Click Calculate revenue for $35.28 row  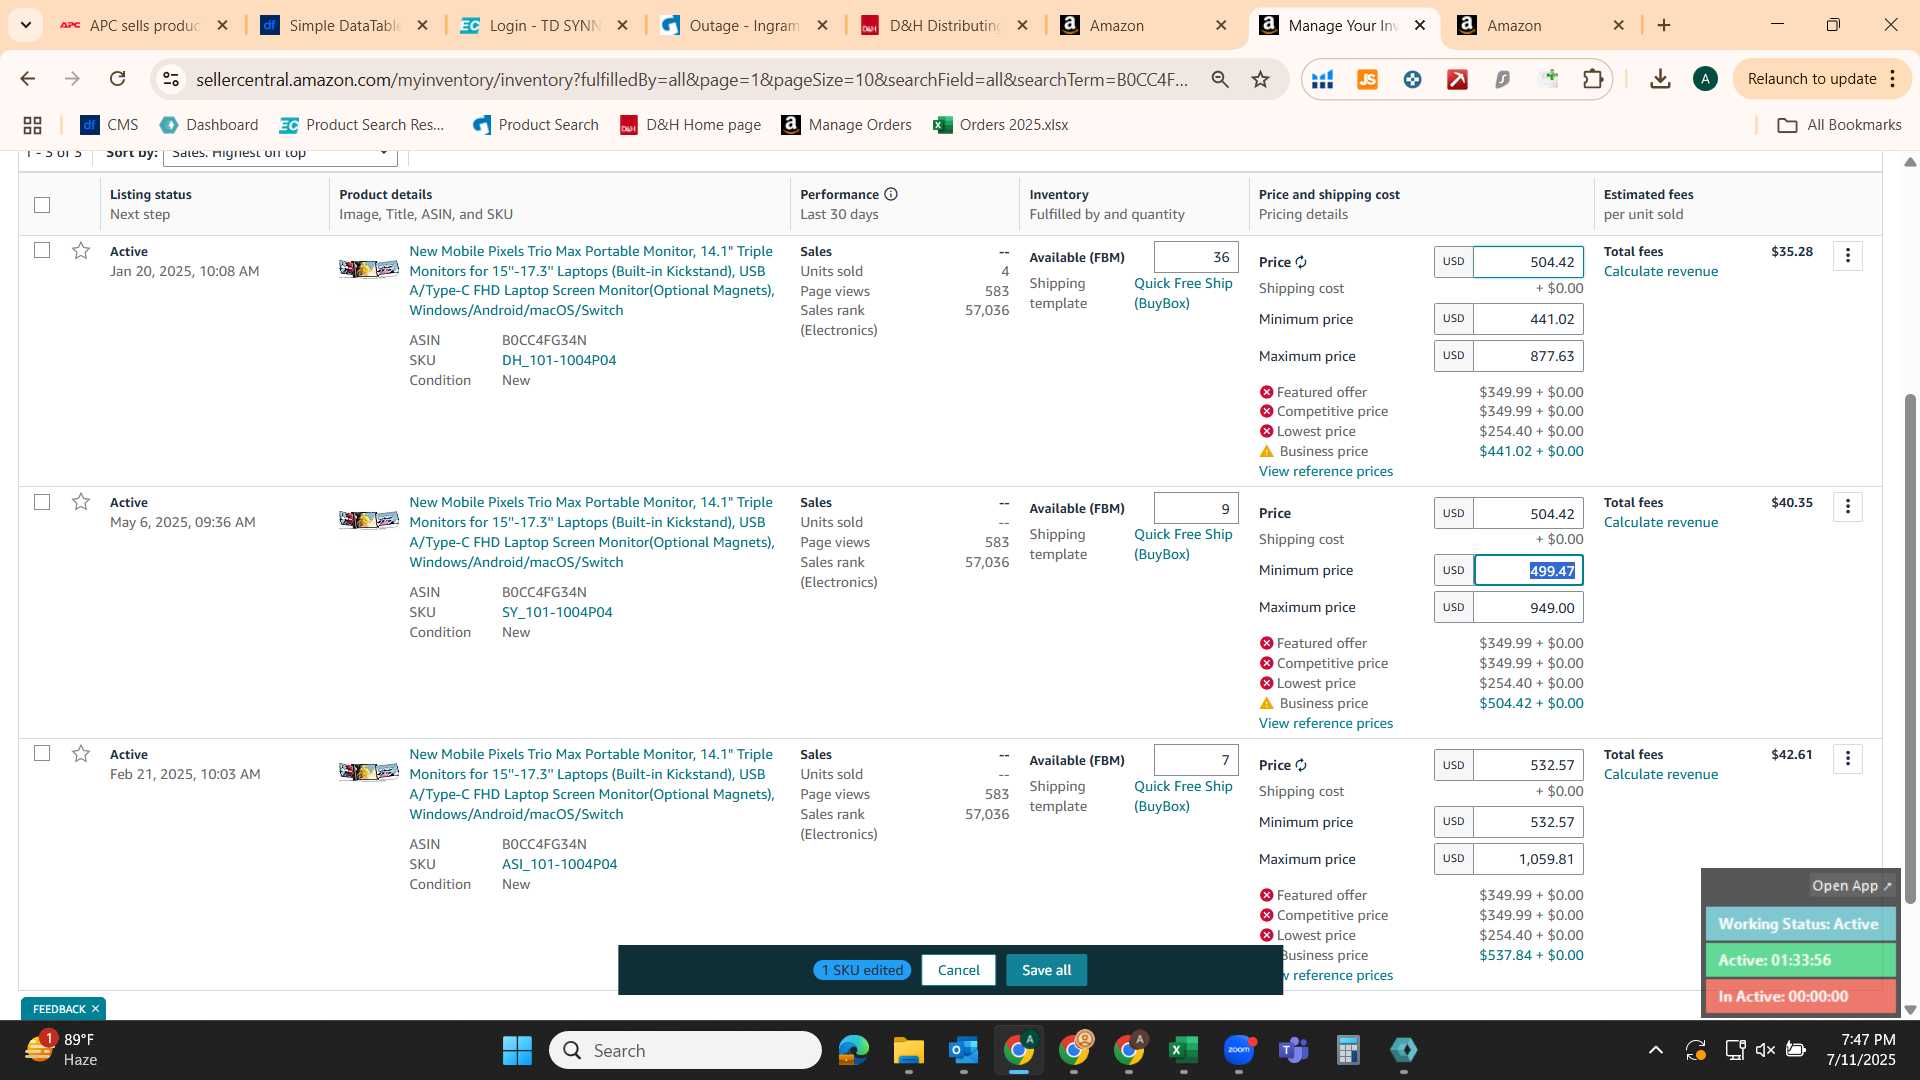pos(1660,271)
